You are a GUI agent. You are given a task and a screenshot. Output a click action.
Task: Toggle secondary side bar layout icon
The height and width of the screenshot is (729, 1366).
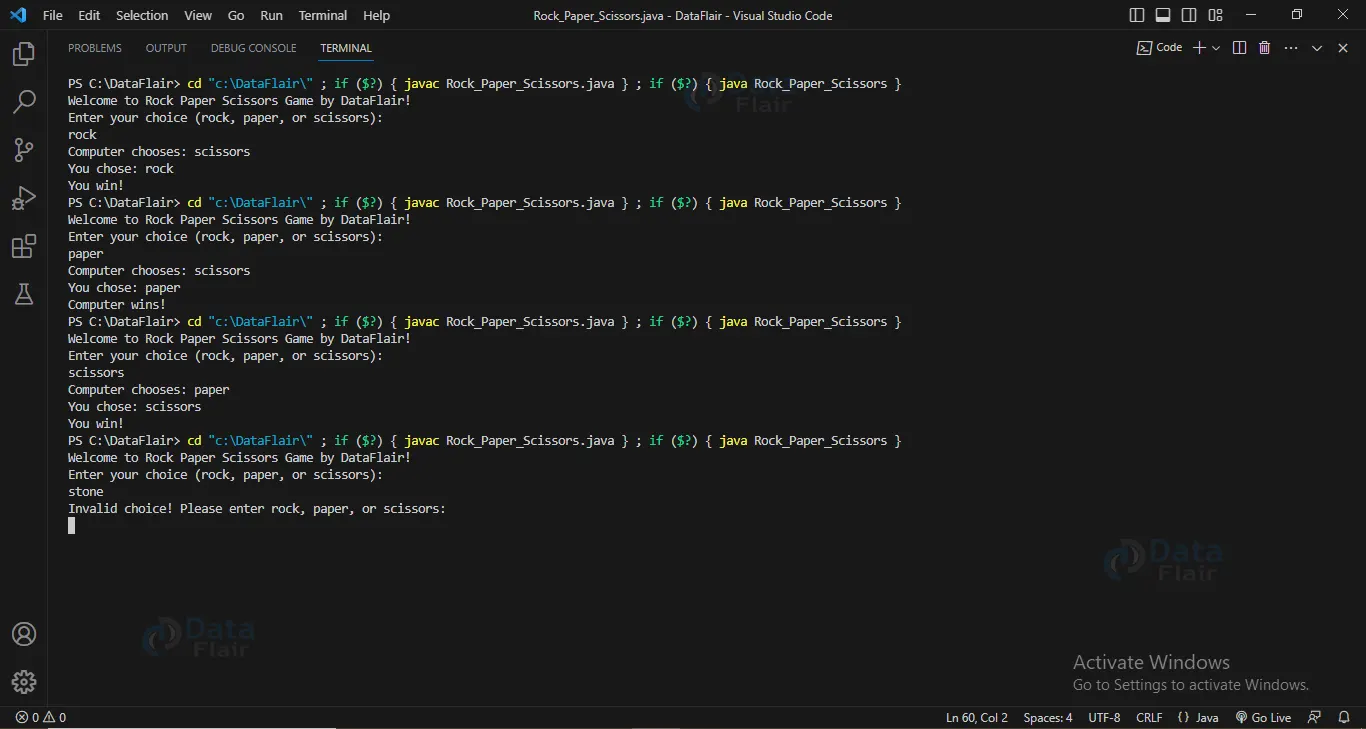(1189, 15)
